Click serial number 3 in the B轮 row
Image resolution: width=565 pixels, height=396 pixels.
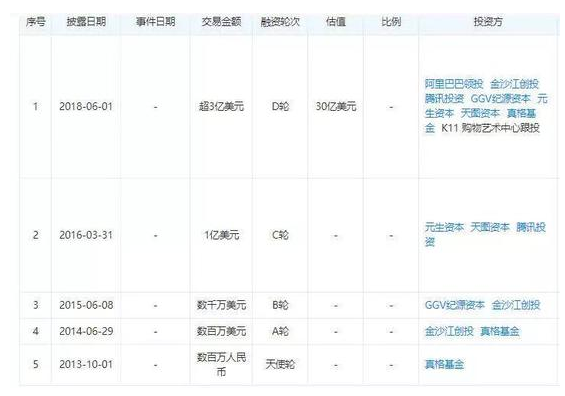coord(35,305)
